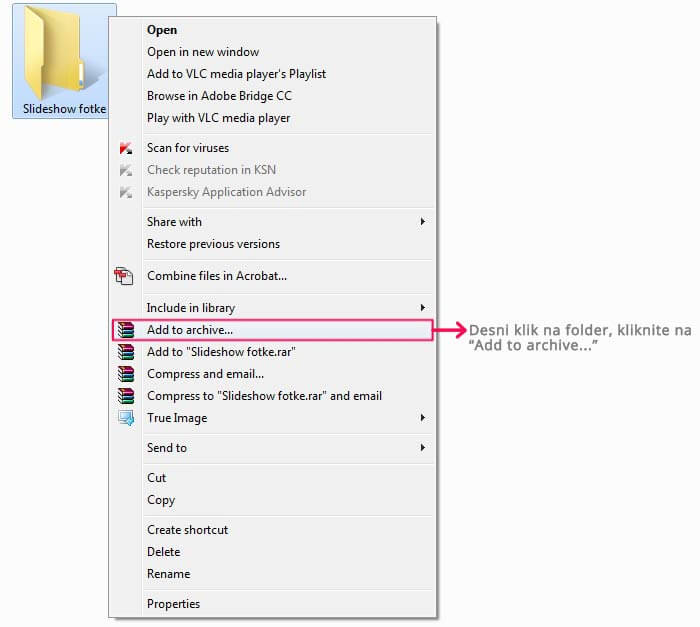Screen dimensions: 700x627
Task: Click WinRAR icon beside Compress and email
Action: [125, 374]
